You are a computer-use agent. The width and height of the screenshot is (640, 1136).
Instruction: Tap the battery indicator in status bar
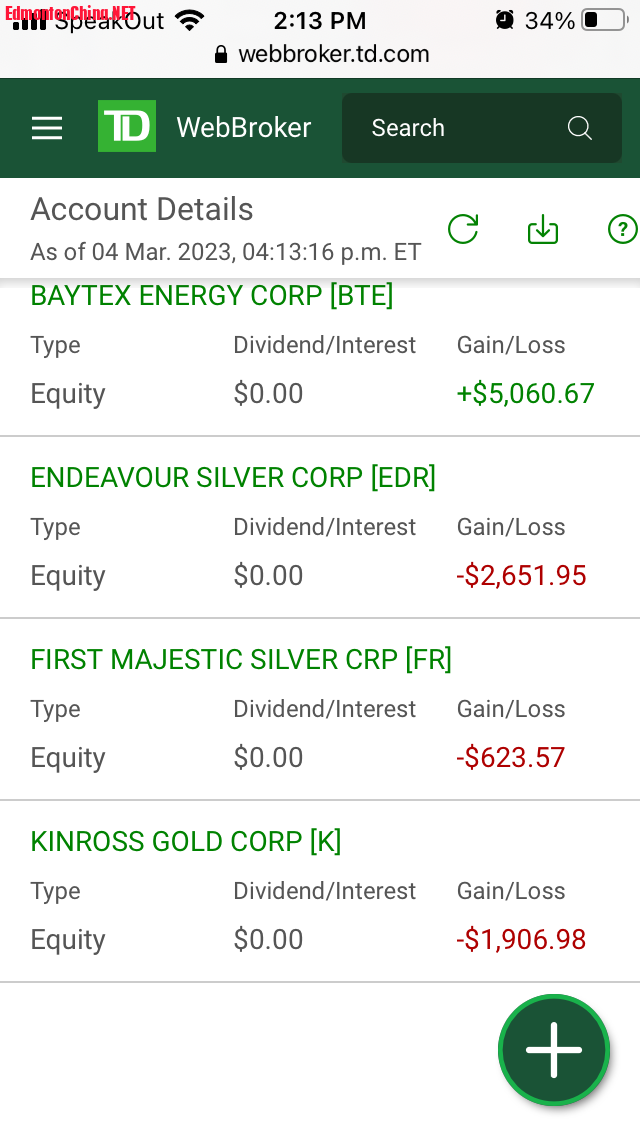(603, 20)
